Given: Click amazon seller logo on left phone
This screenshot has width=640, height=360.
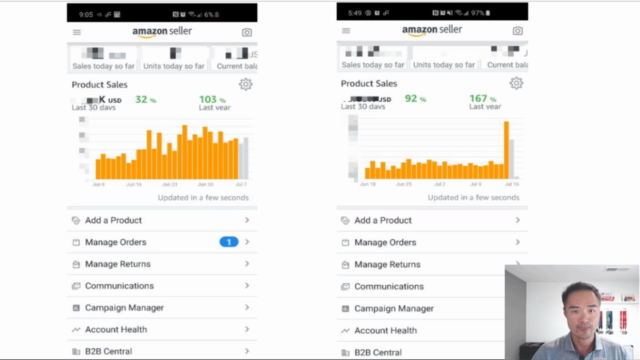Looking at the screenshot, I should click(x=162, y=32).
